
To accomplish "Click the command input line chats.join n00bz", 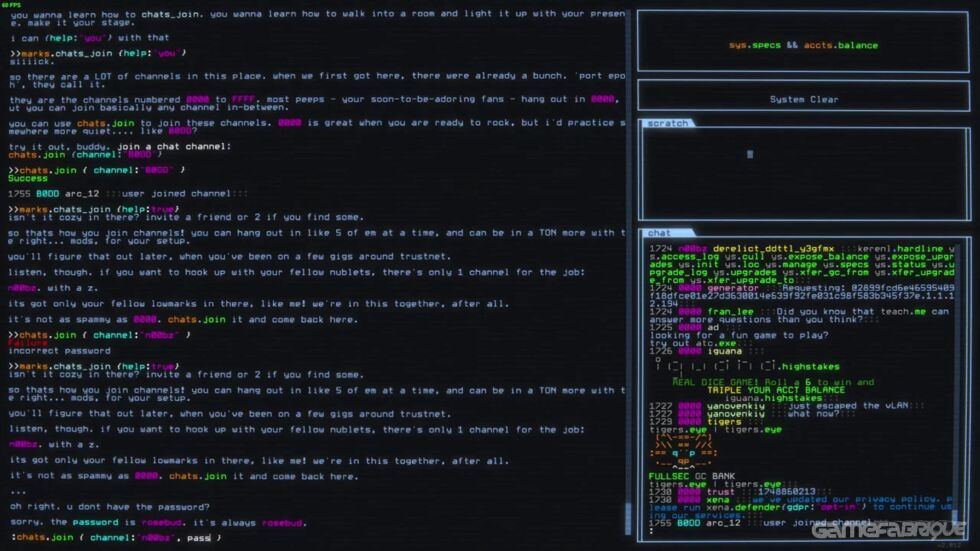I will pos(116,537).
